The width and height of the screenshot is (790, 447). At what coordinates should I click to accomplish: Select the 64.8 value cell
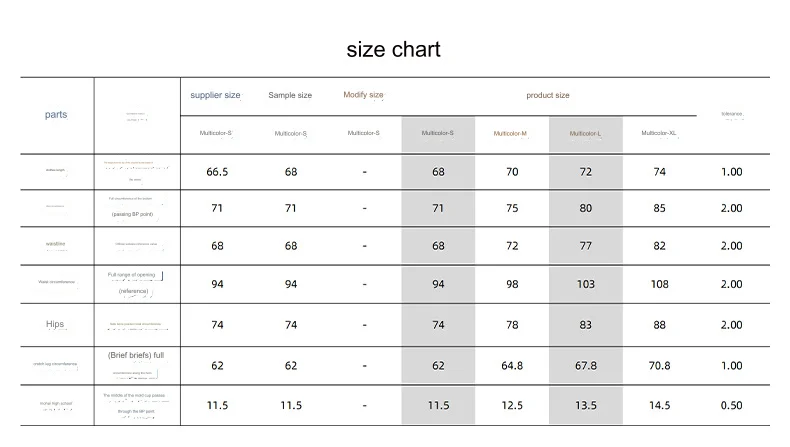[x=512, y=365]
